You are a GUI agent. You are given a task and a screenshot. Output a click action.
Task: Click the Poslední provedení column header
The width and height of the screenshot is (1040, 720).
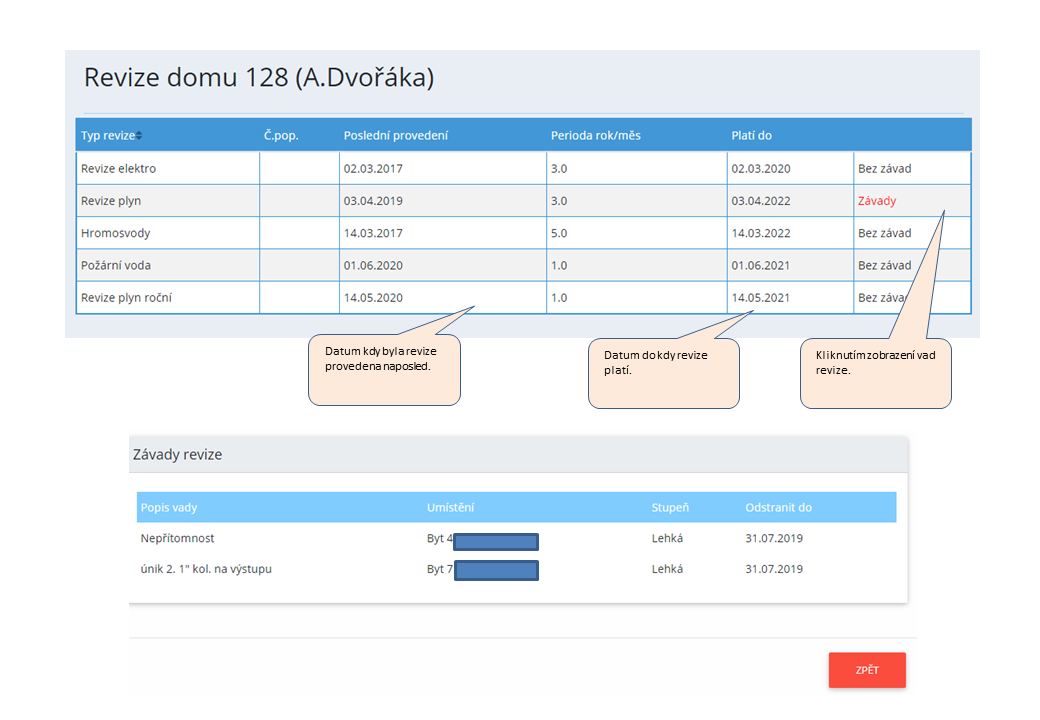[395, 136]
